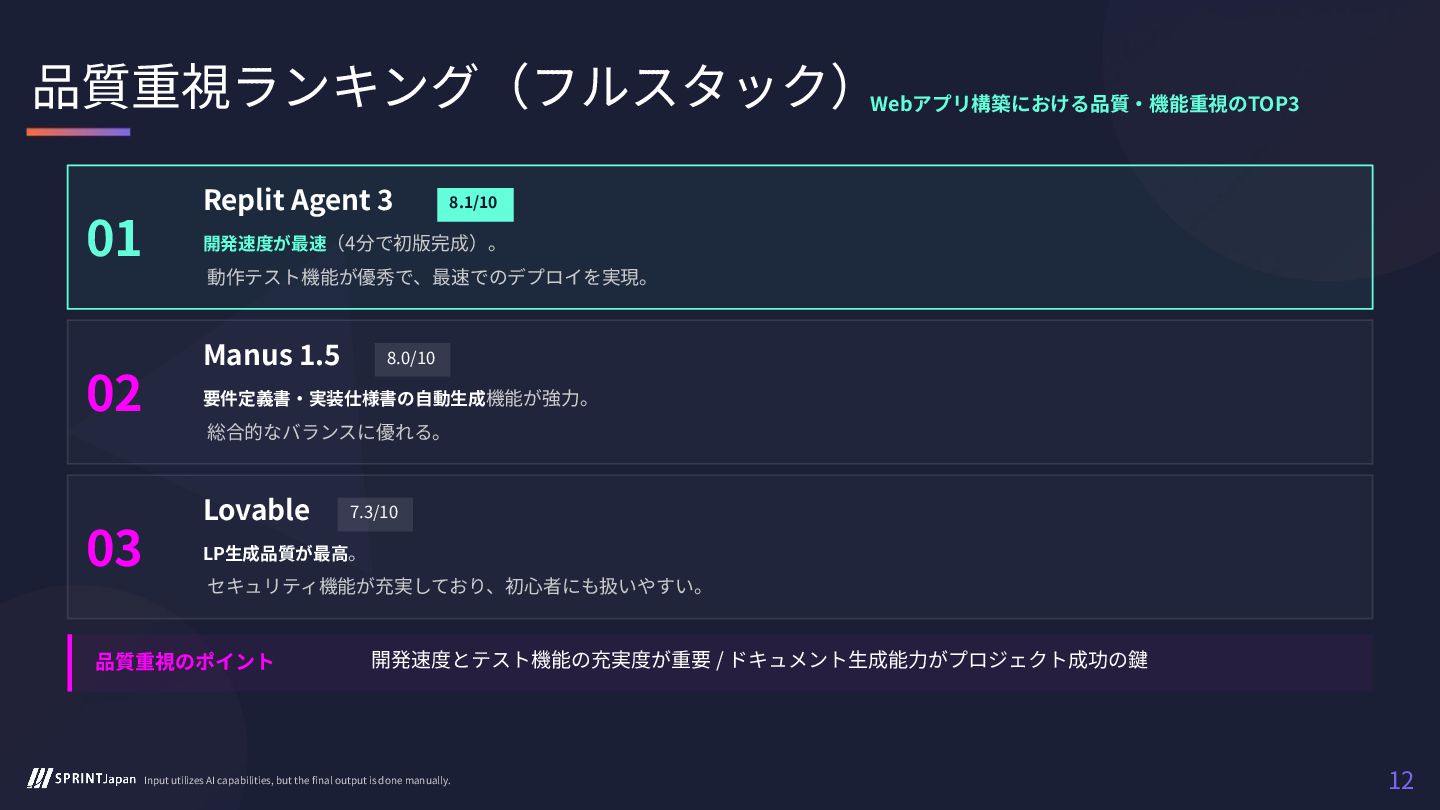Click the text LP生成品質が最高。
This screenshot has height=810, width=1440.
pyautogui.click(x=281, y=554)
